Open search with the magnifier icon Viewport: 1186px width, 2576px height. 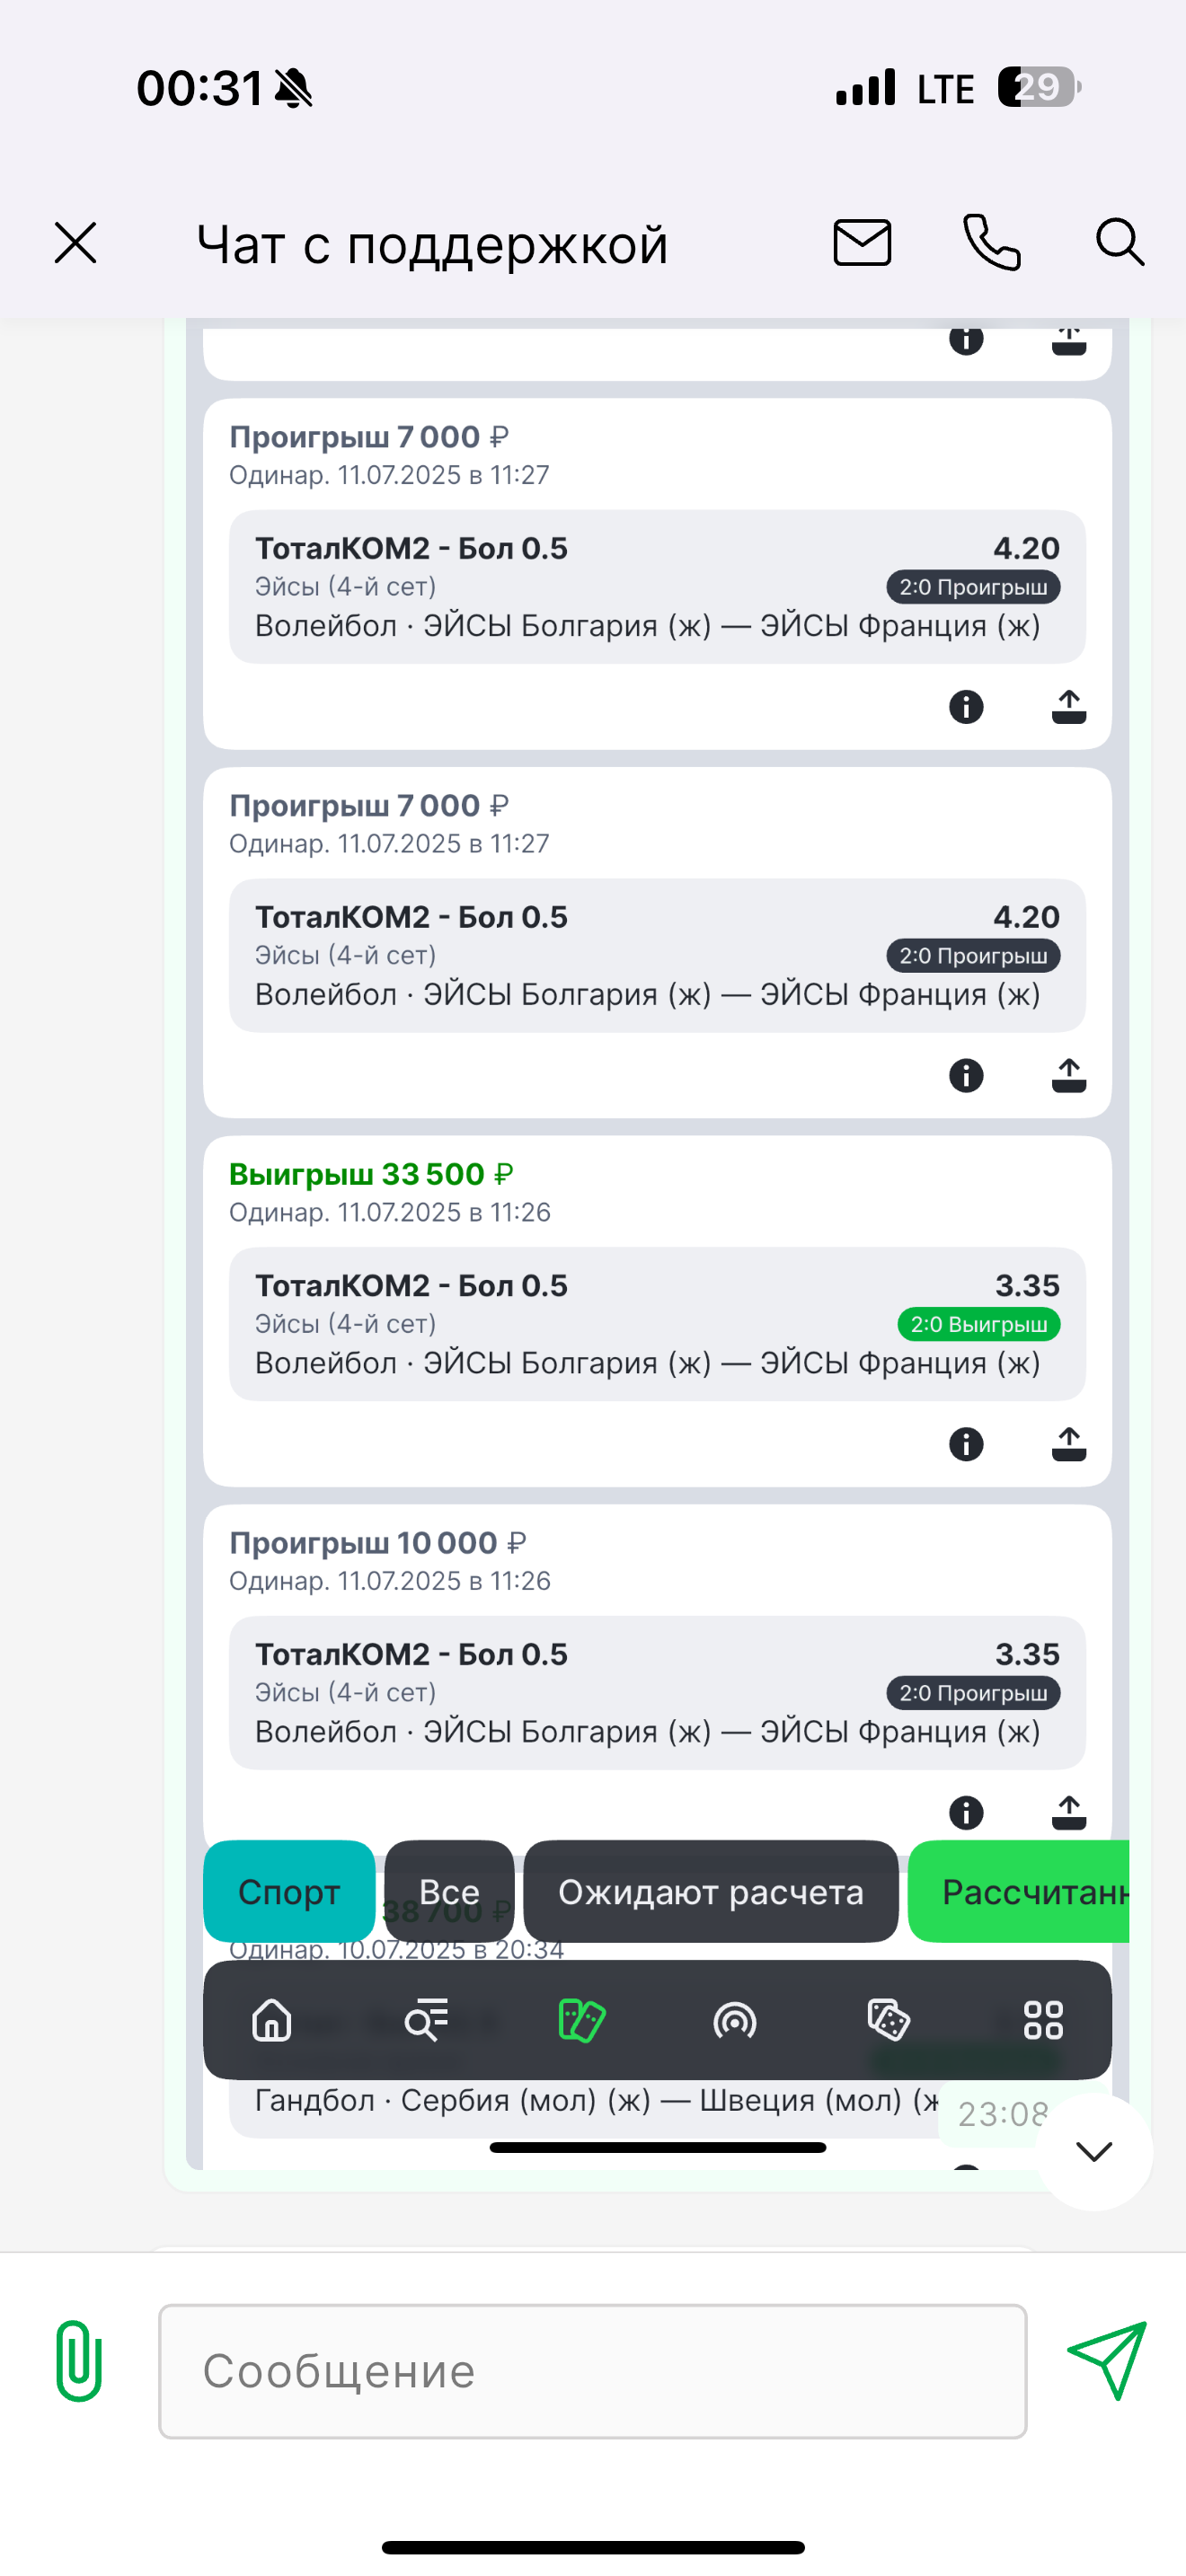tap(1119, 243)
